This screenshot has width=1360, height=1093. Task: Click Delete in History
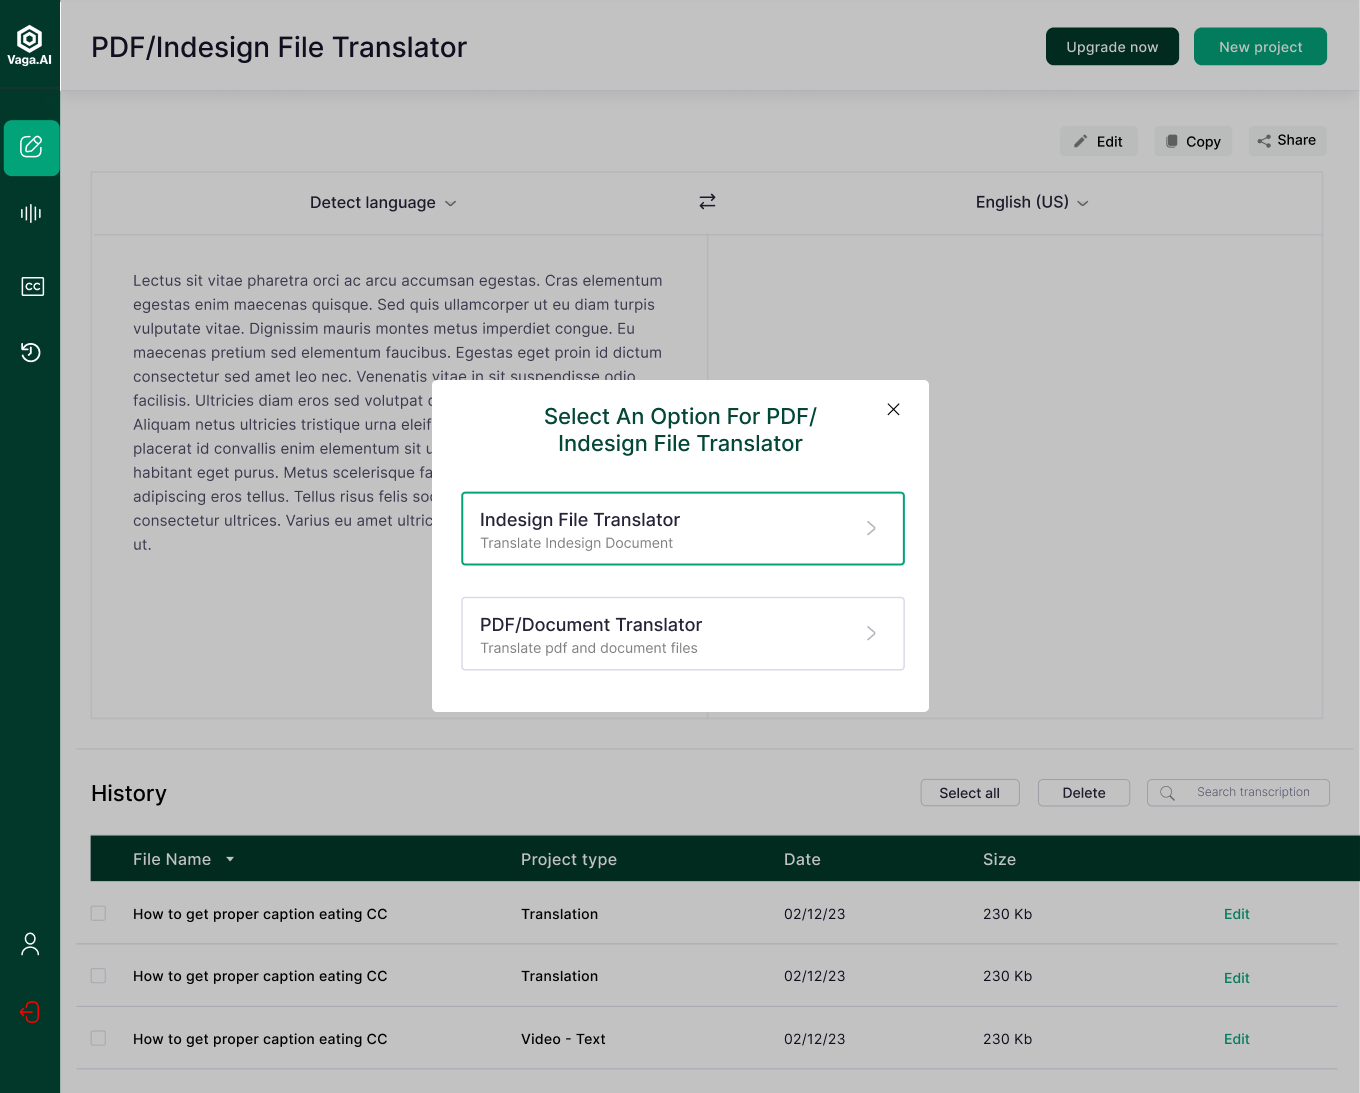coord(1084,793)
